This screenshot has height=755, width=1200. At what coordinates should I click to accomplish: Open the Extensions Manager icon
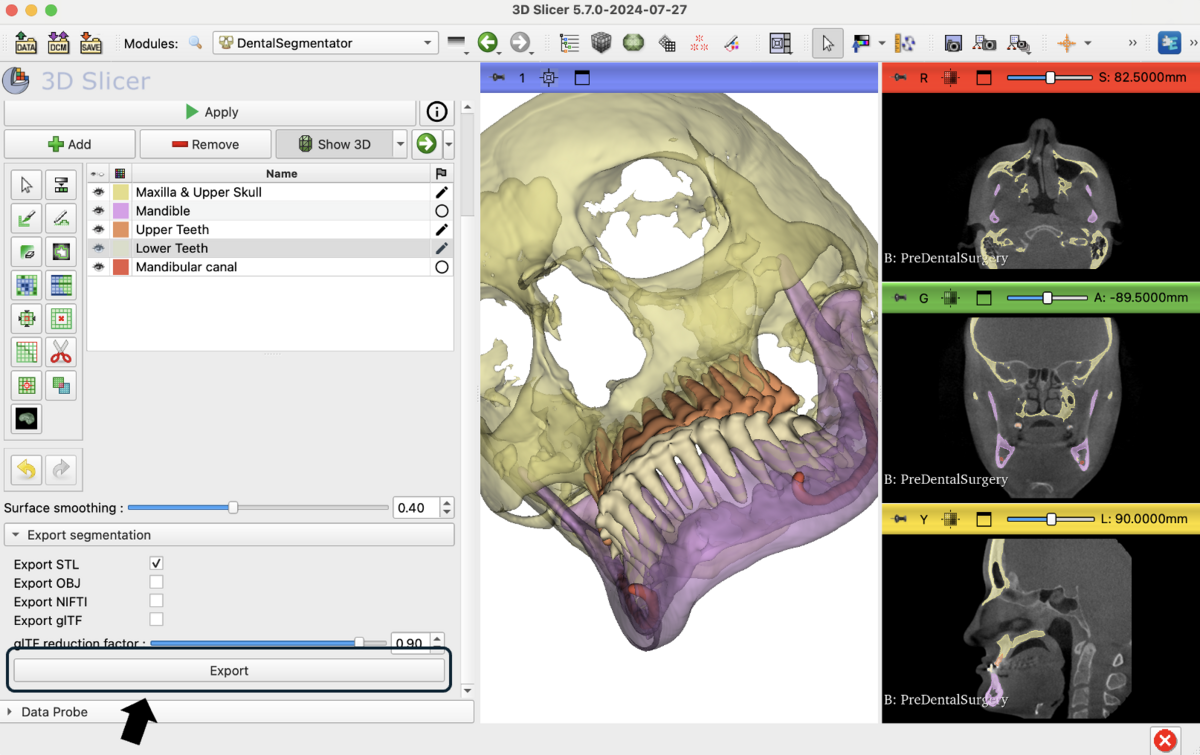coord(1169,43)
